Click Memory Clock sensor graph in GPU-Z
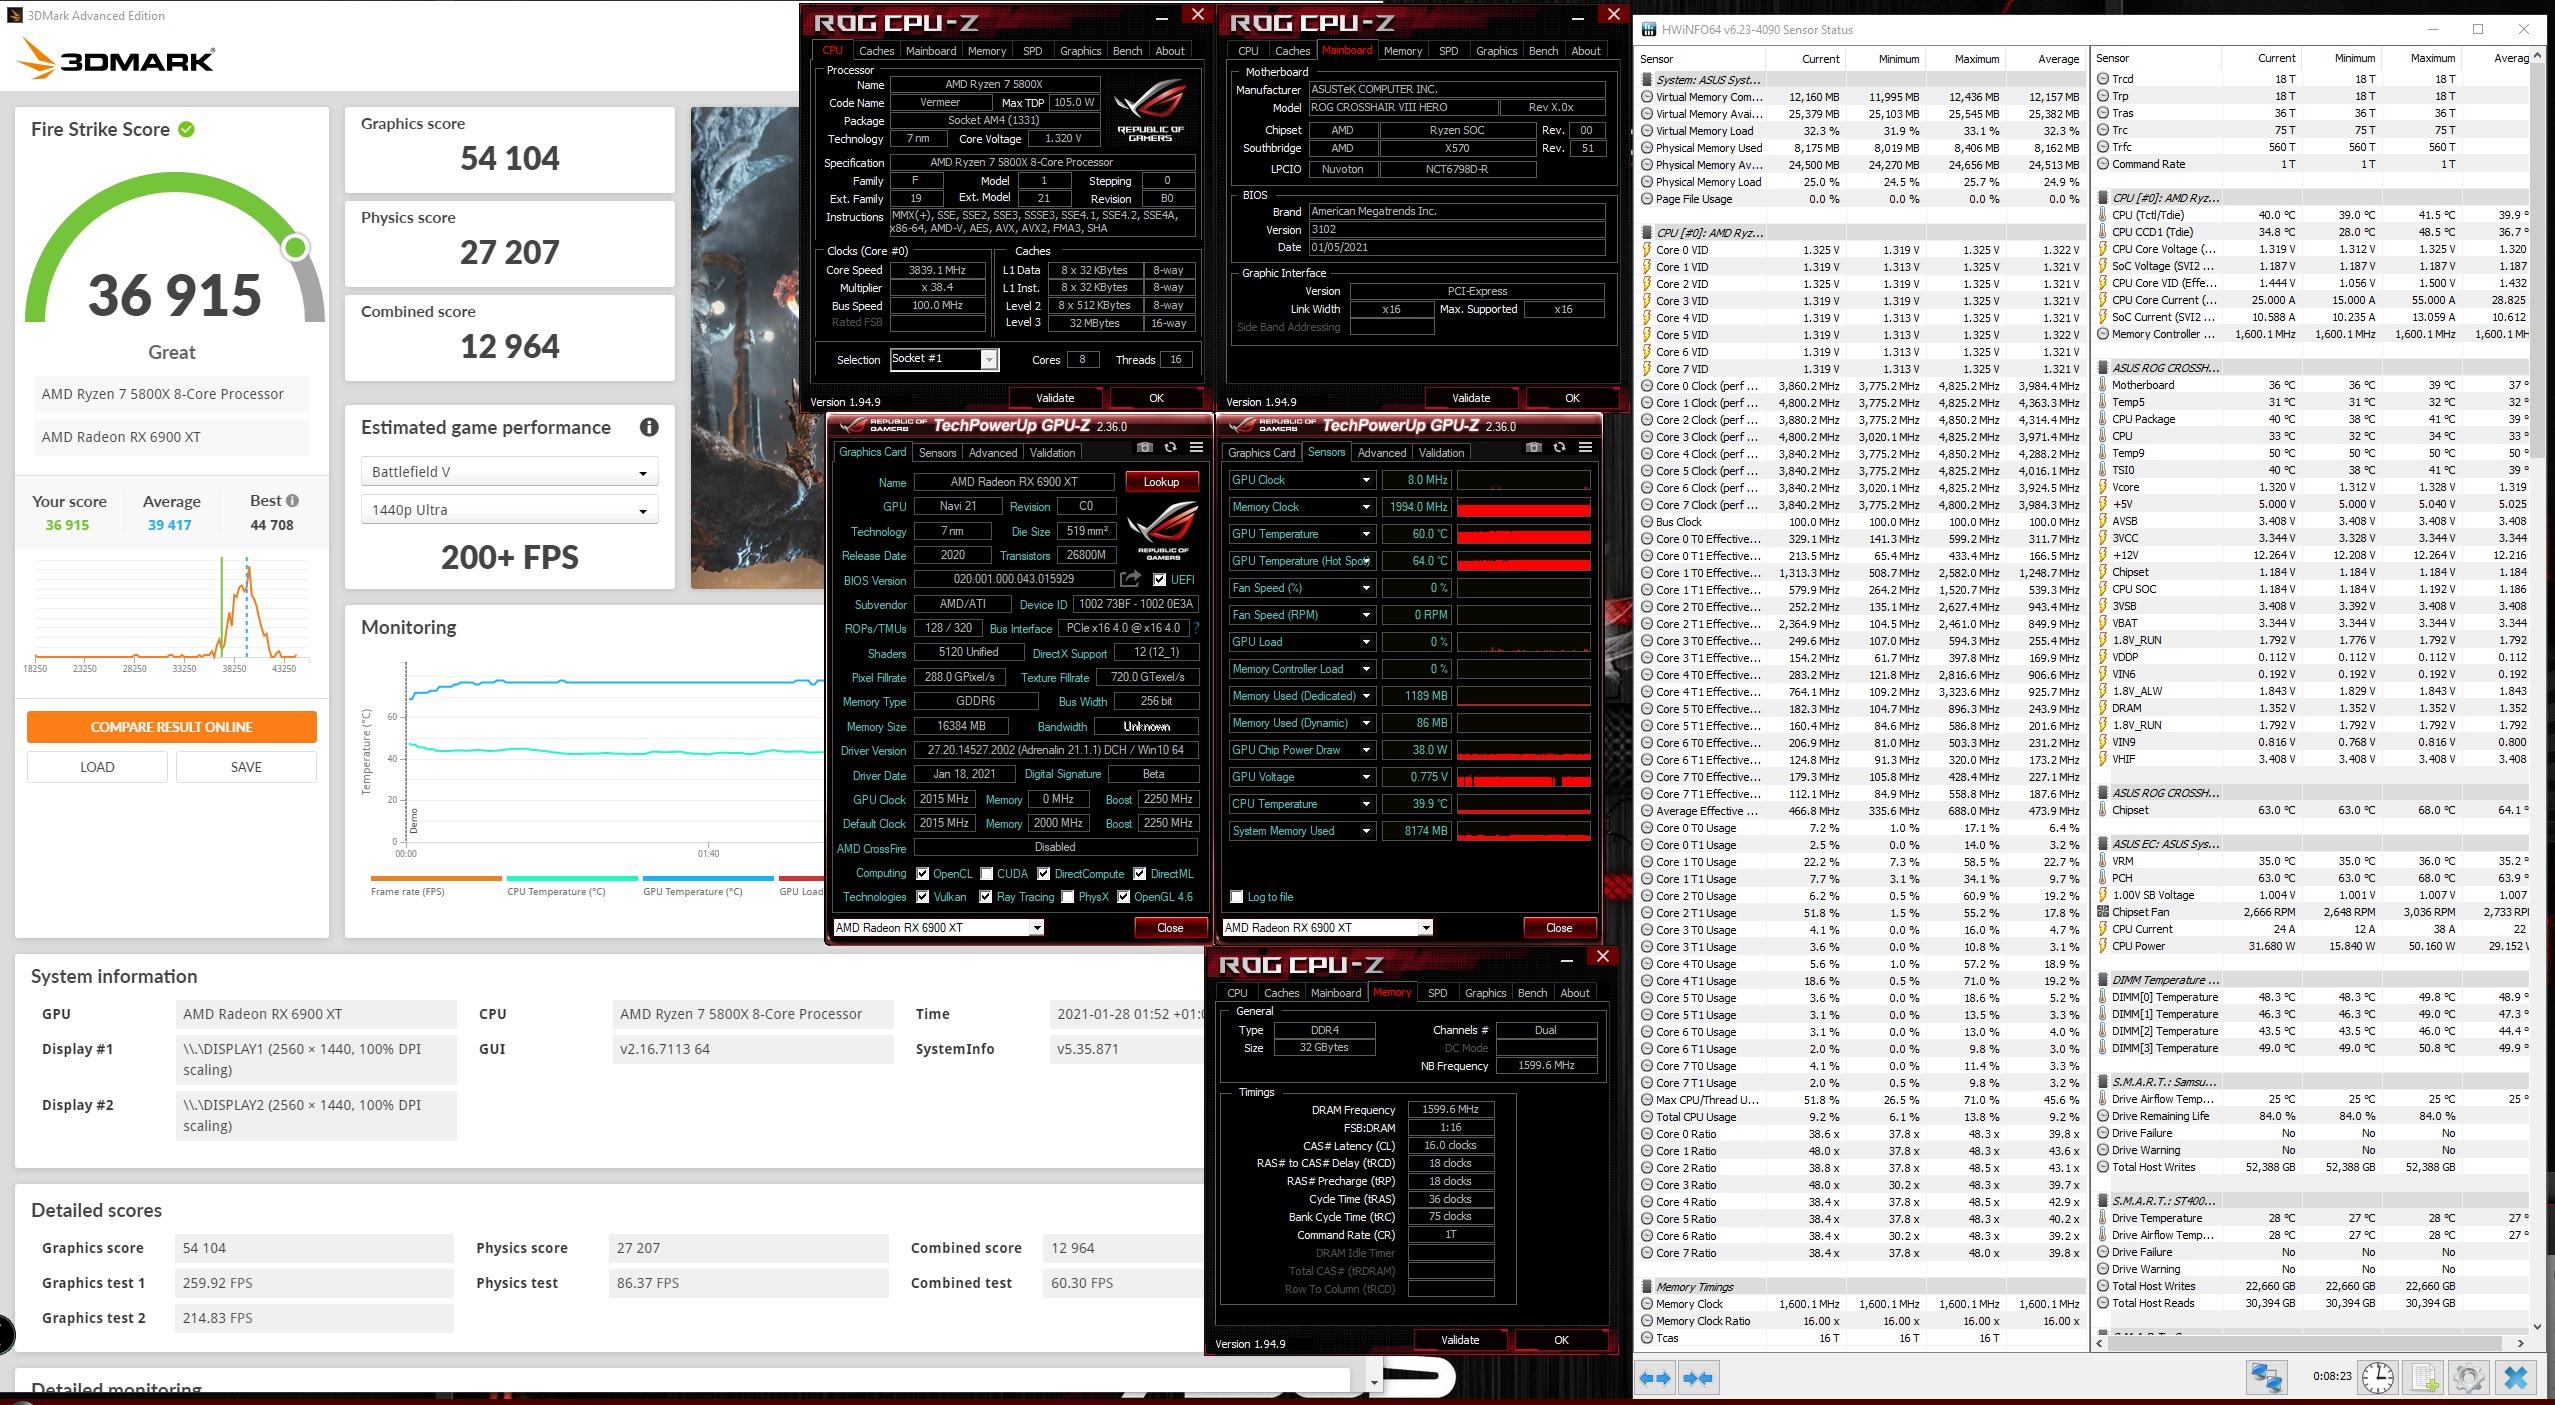2555x1405 pixels. [x=1523, y=507]
